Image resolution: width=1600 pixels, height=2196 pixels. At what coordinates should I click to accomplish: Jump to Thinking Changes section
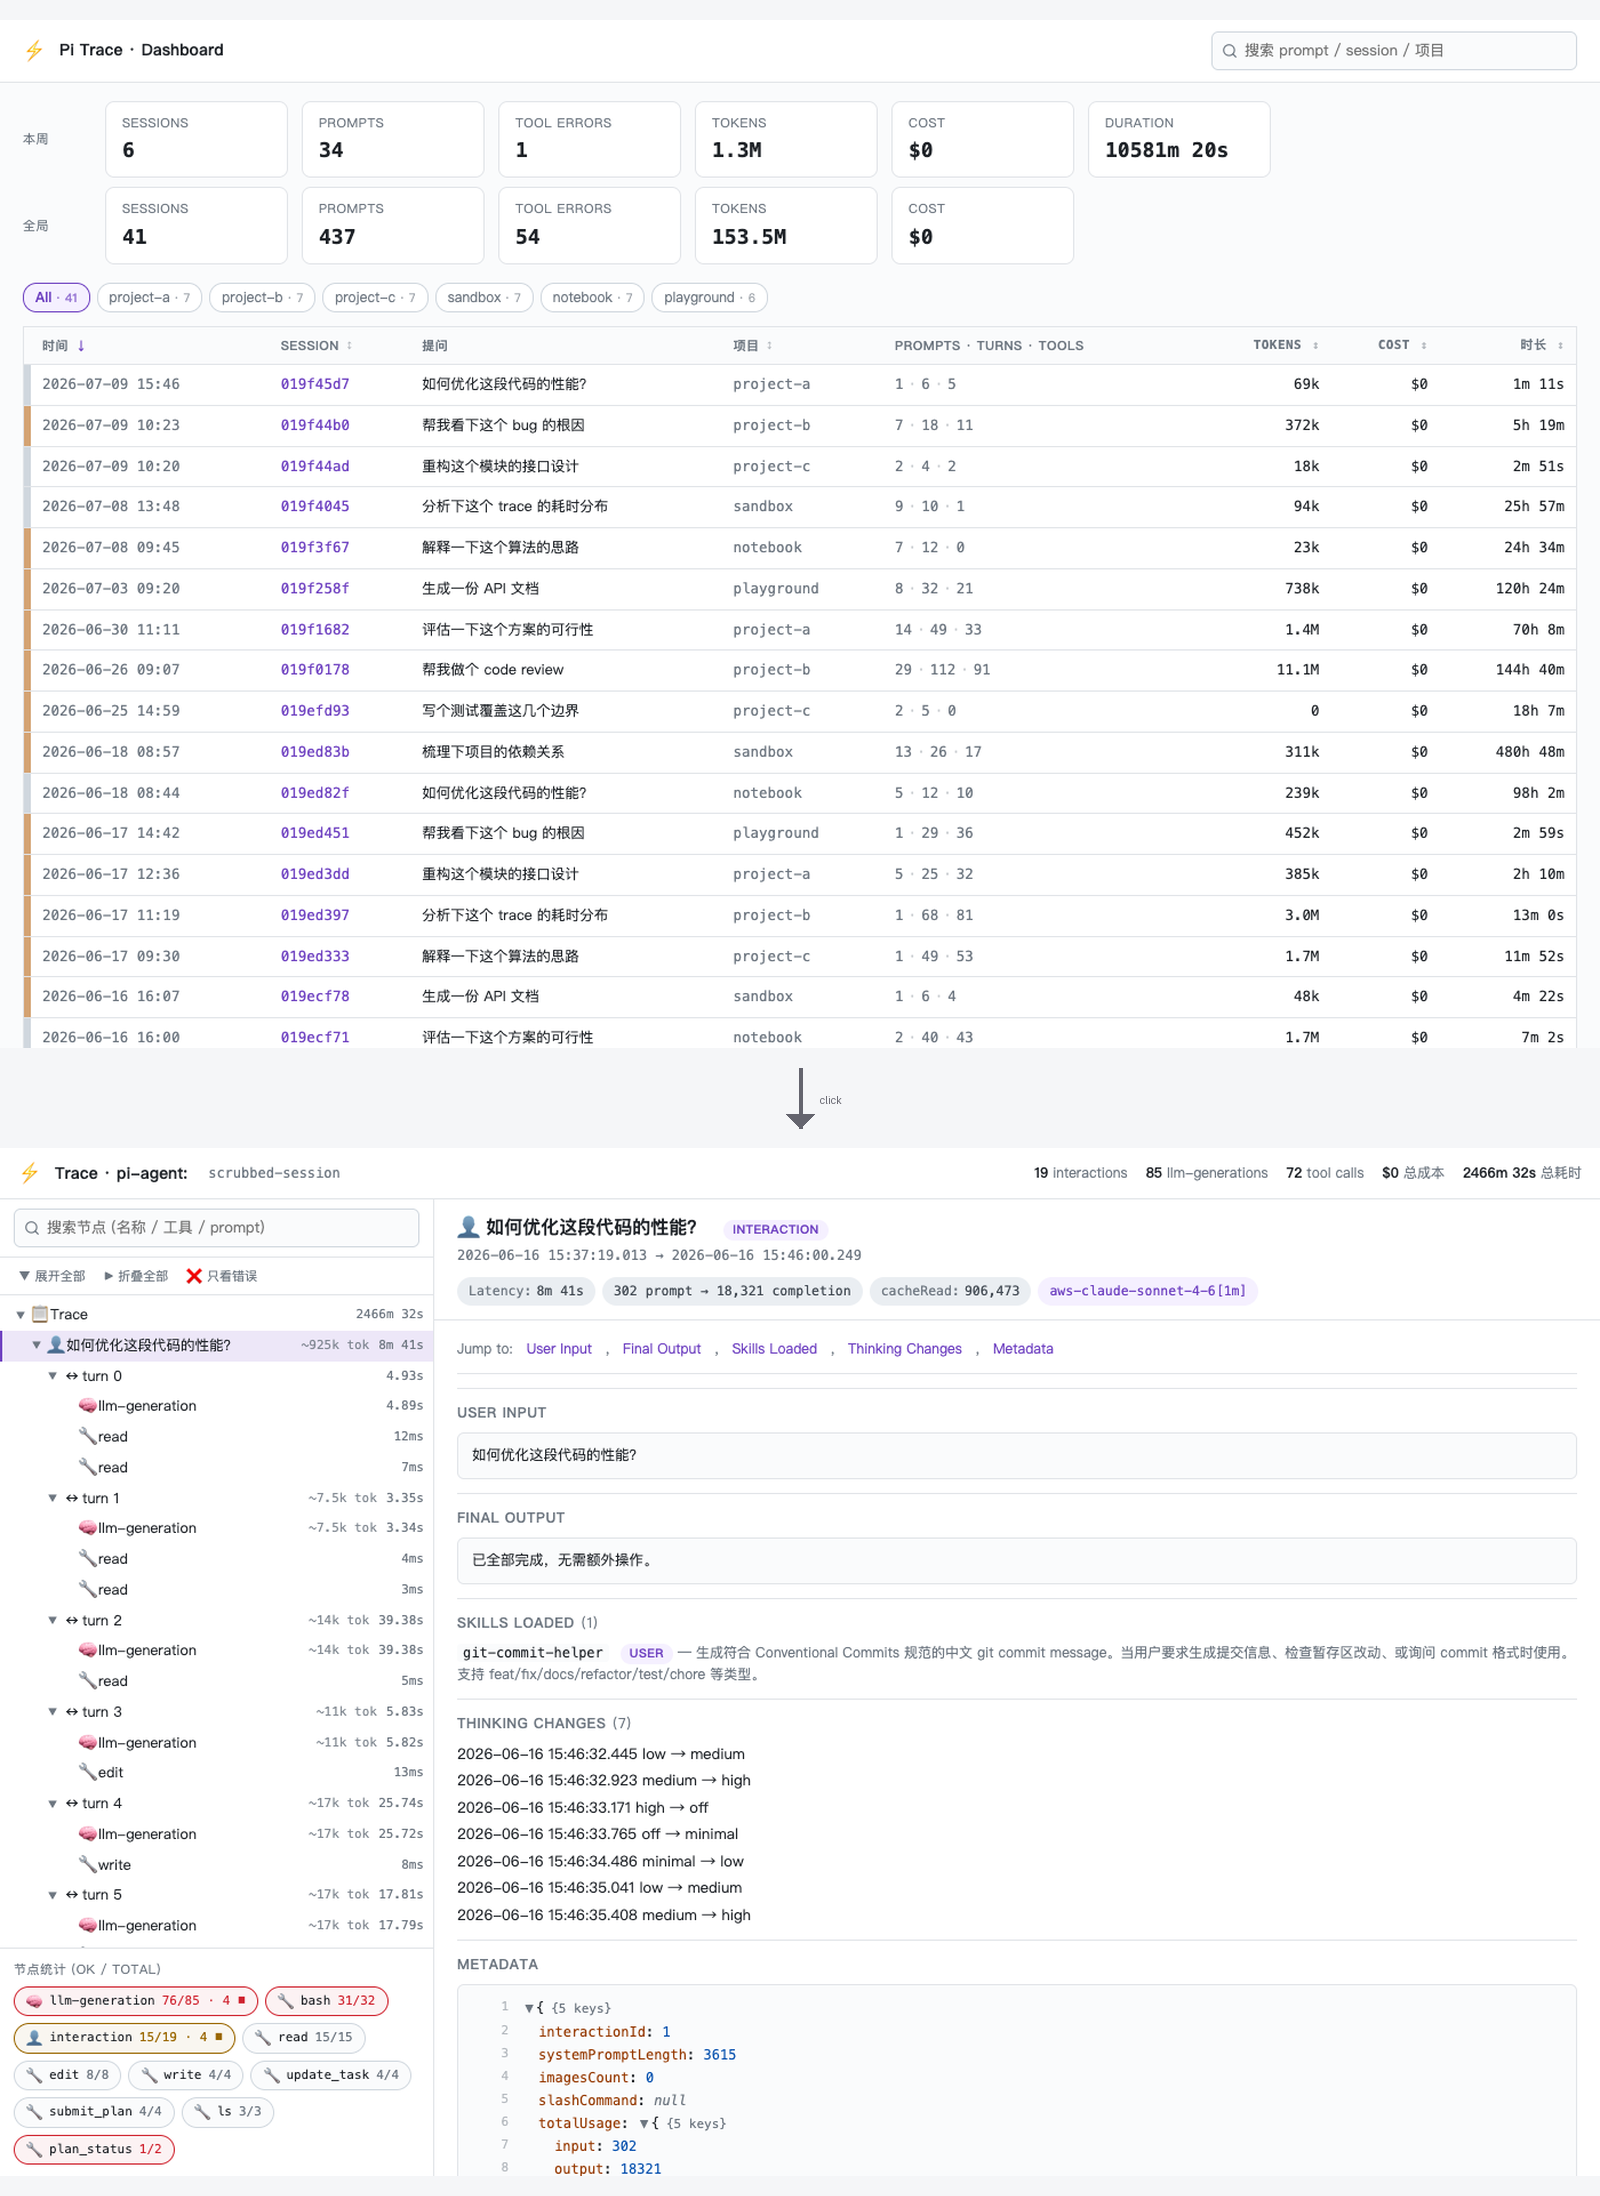905,1349
